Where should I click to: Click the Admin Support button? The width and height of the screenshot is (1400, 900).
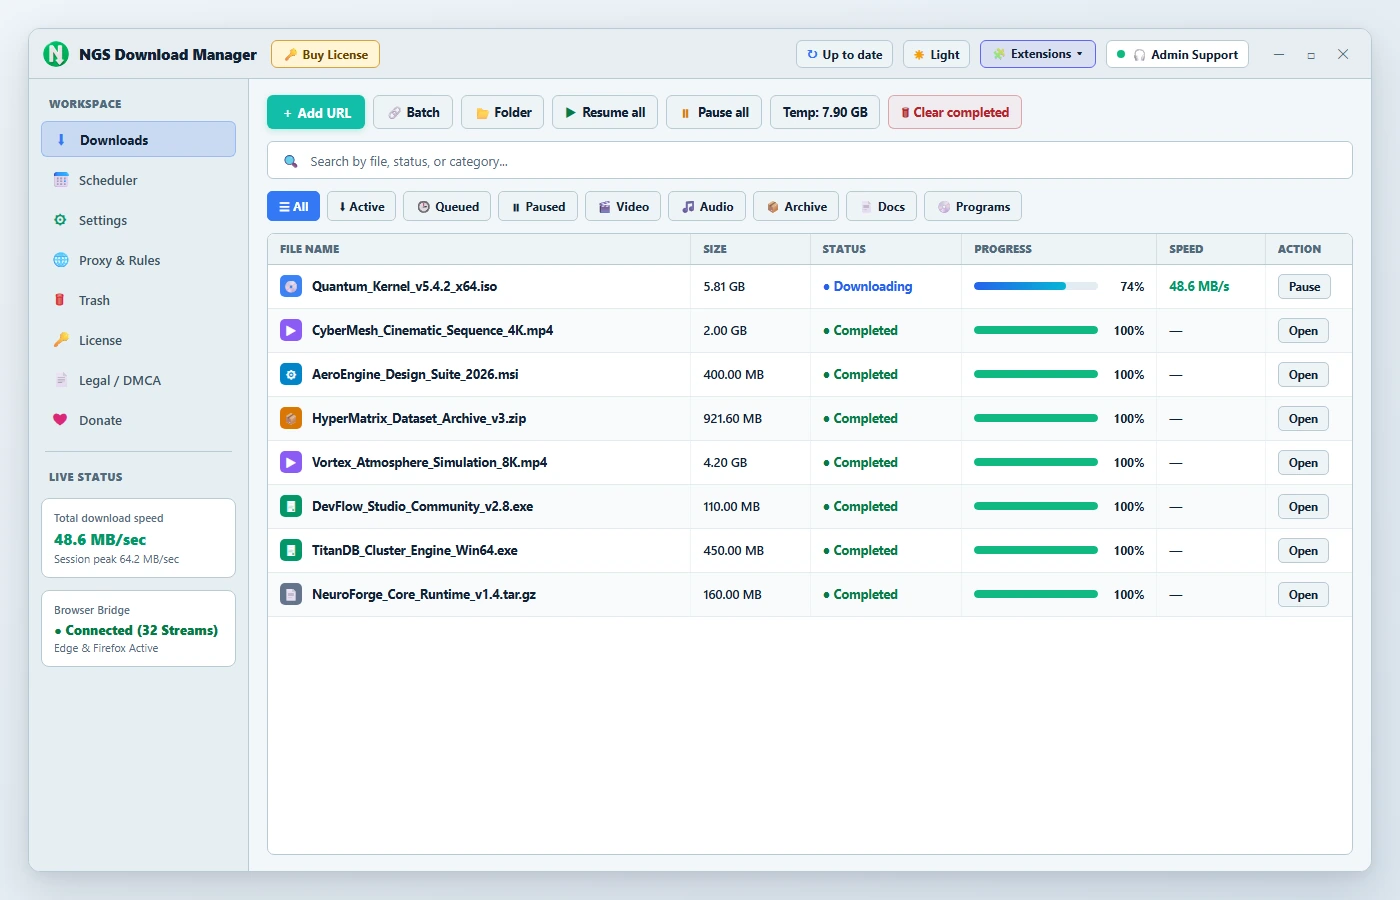click(1178, 54)
